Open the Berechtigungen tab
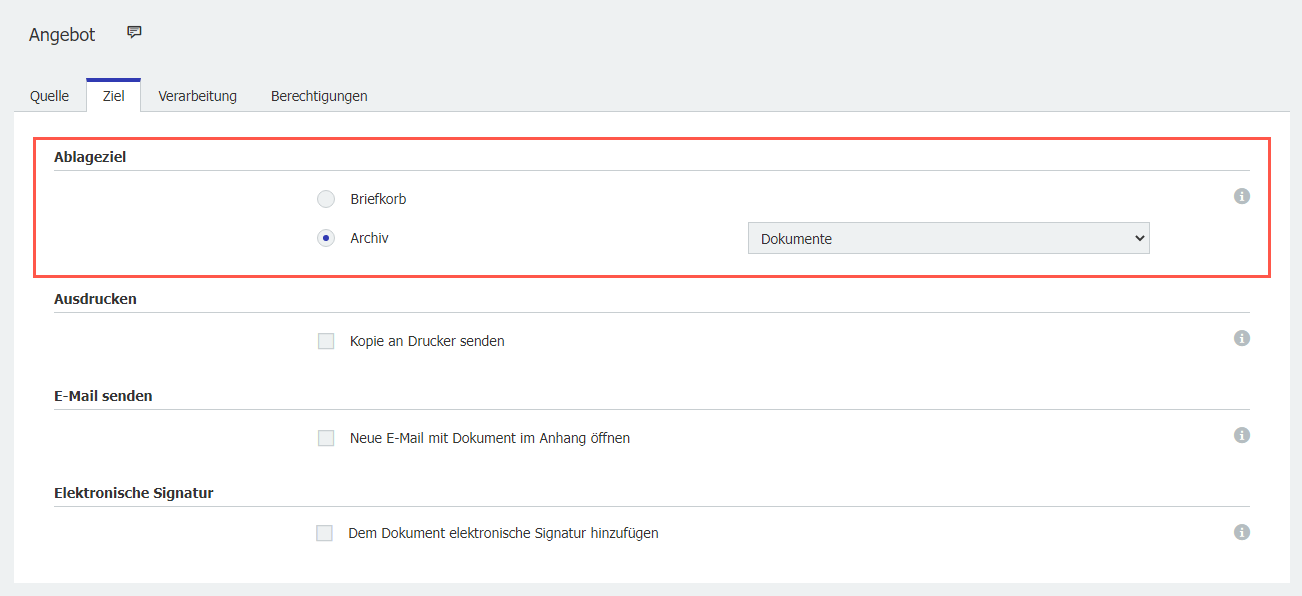1302x596 pixels. (318, 95)
